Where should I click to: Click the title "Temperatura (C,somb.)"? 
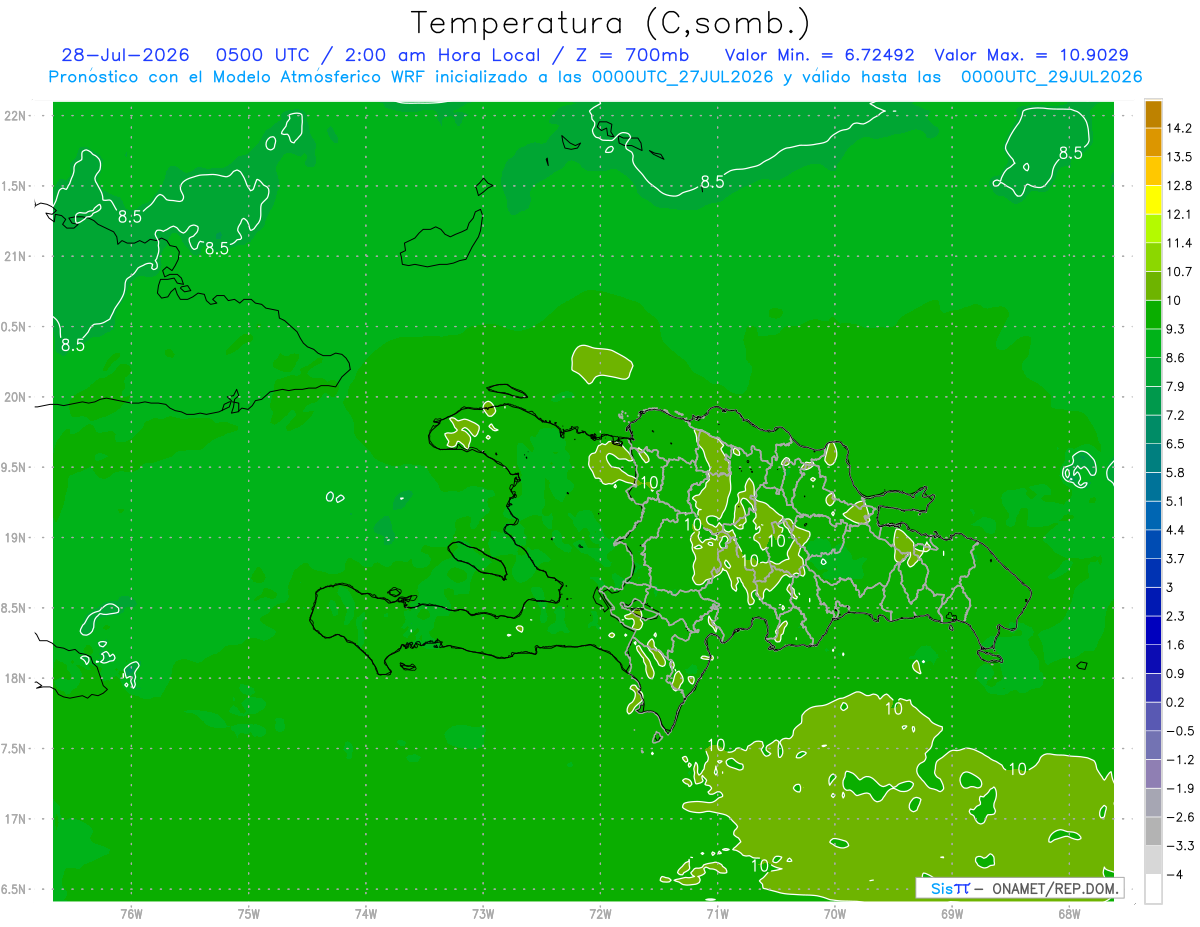coord(611,24)
